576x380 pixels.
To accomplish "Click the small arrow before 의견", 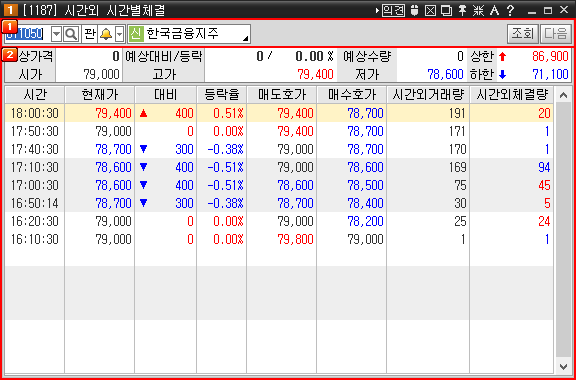I will click(x=377, y=10).
